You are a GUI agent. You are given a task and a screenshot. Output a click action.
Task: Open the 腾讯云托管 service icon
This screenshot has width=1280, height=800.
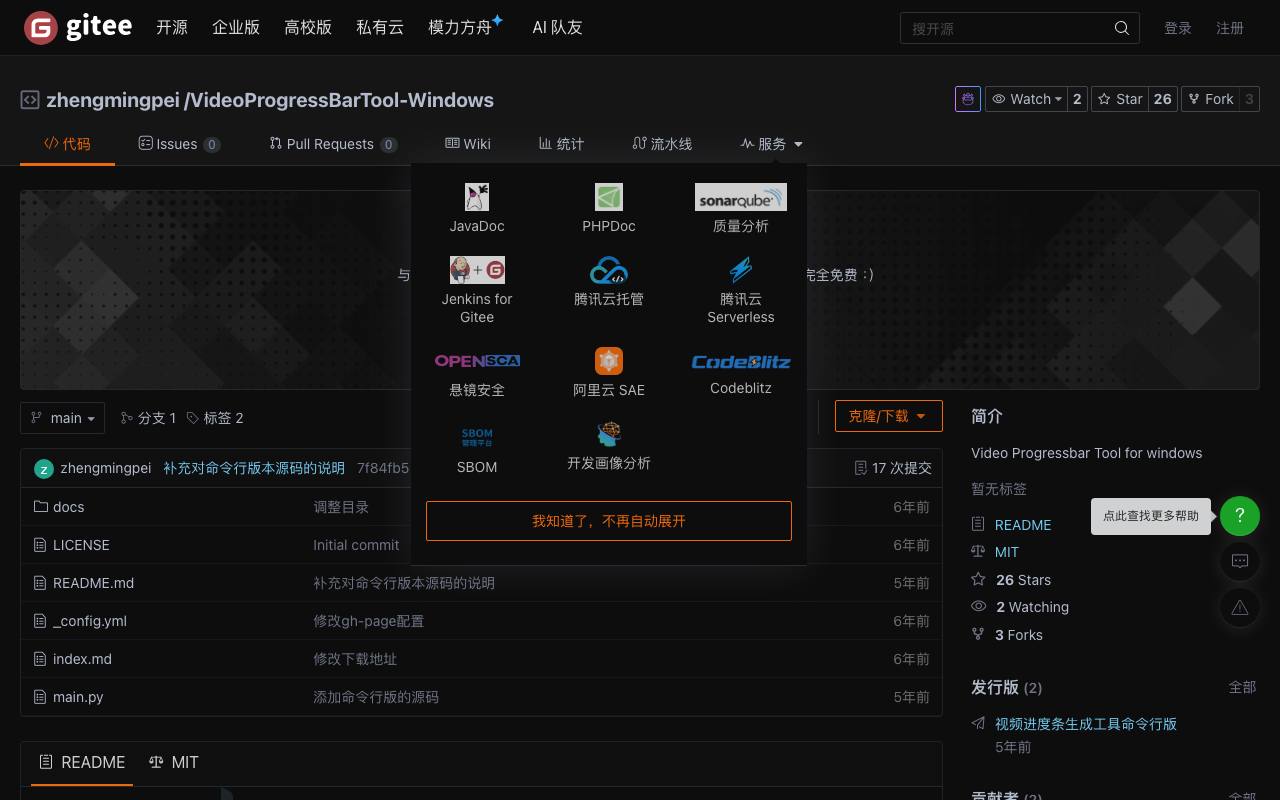pyautogui.click(x=609, y=270)
